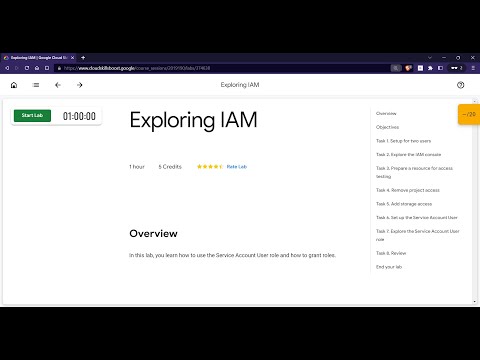Open the lab hamburger menu icon
Image resolution: width=480 pixels, height=360 pixels.
point(36,85)
